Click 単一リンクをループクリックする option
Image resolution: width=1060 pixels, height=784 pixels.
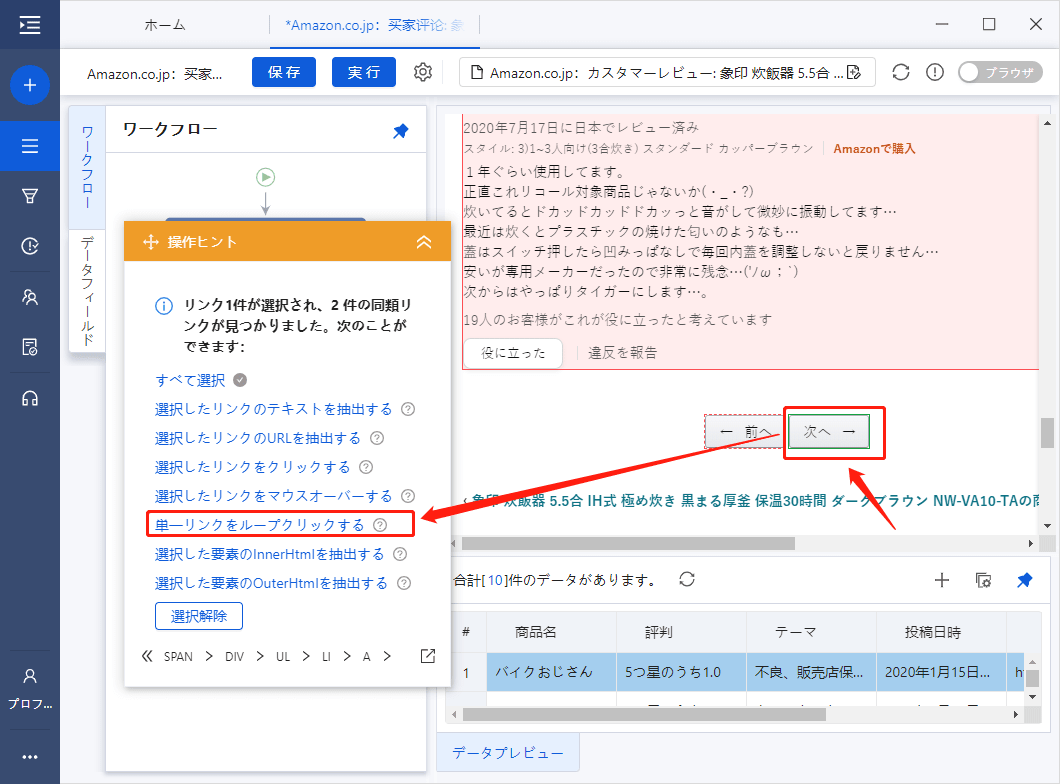pyautogui.click(x=258, y=523)
